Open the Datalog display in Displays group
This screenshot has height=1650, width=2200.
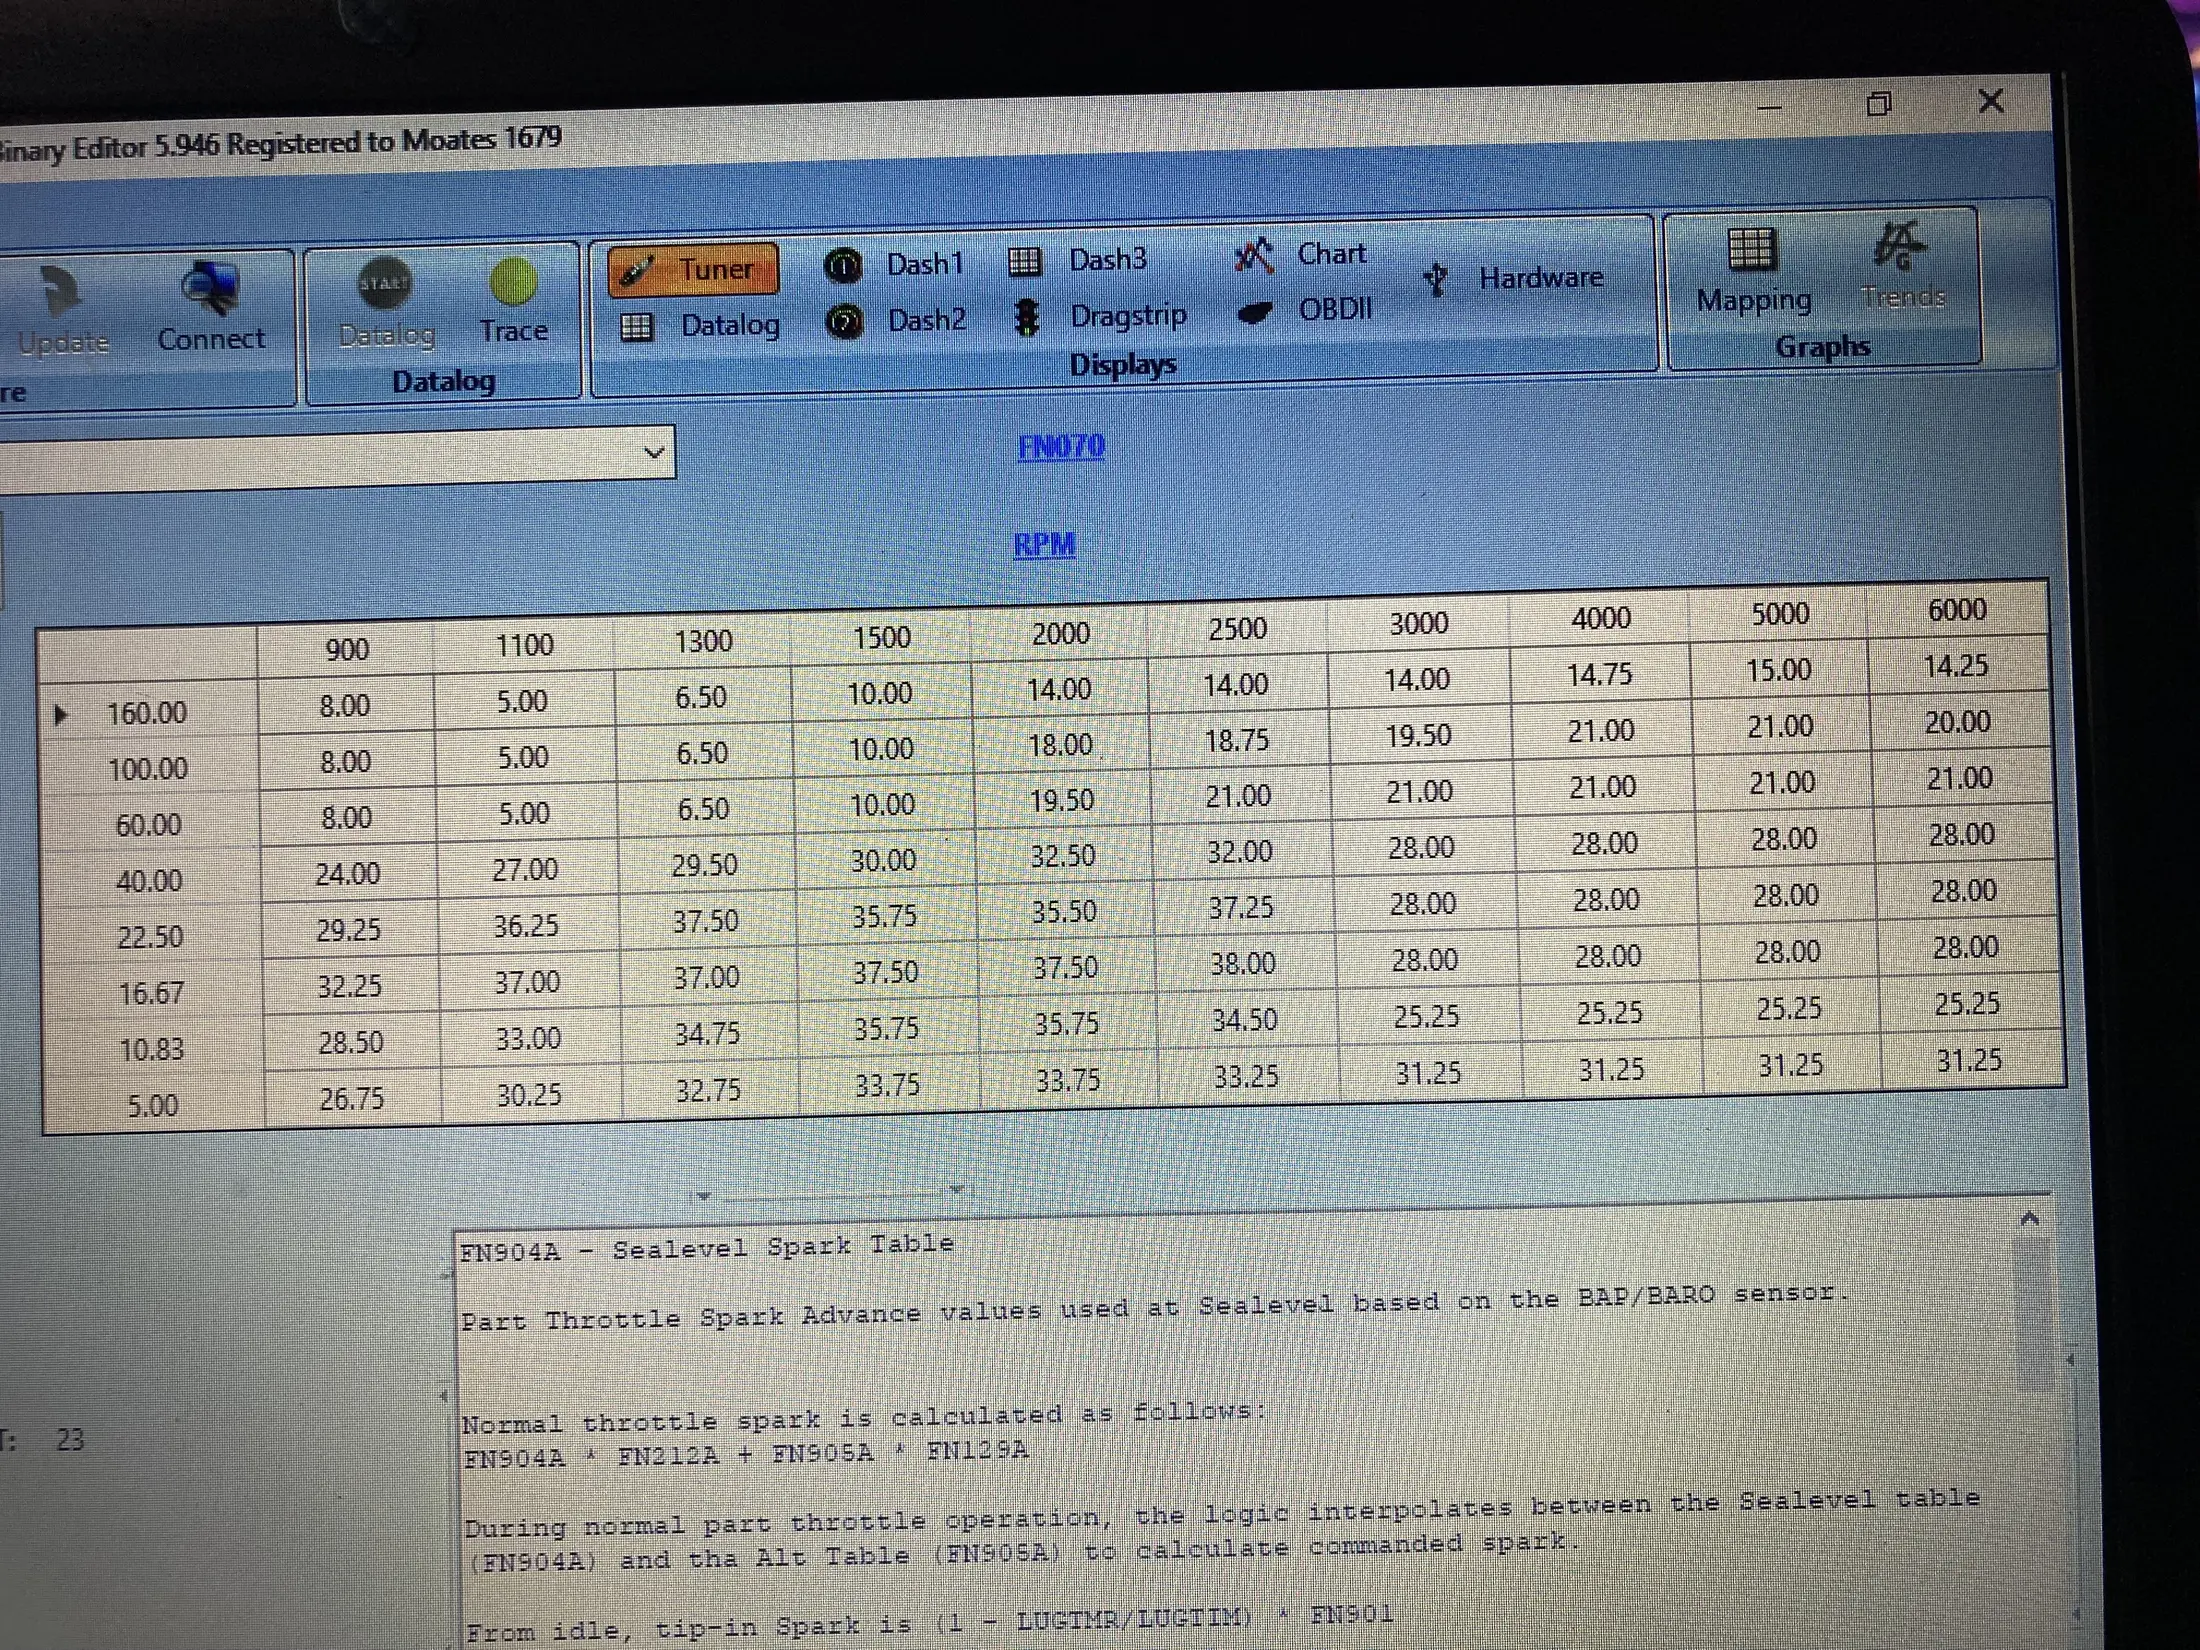[x=700, y=325]
